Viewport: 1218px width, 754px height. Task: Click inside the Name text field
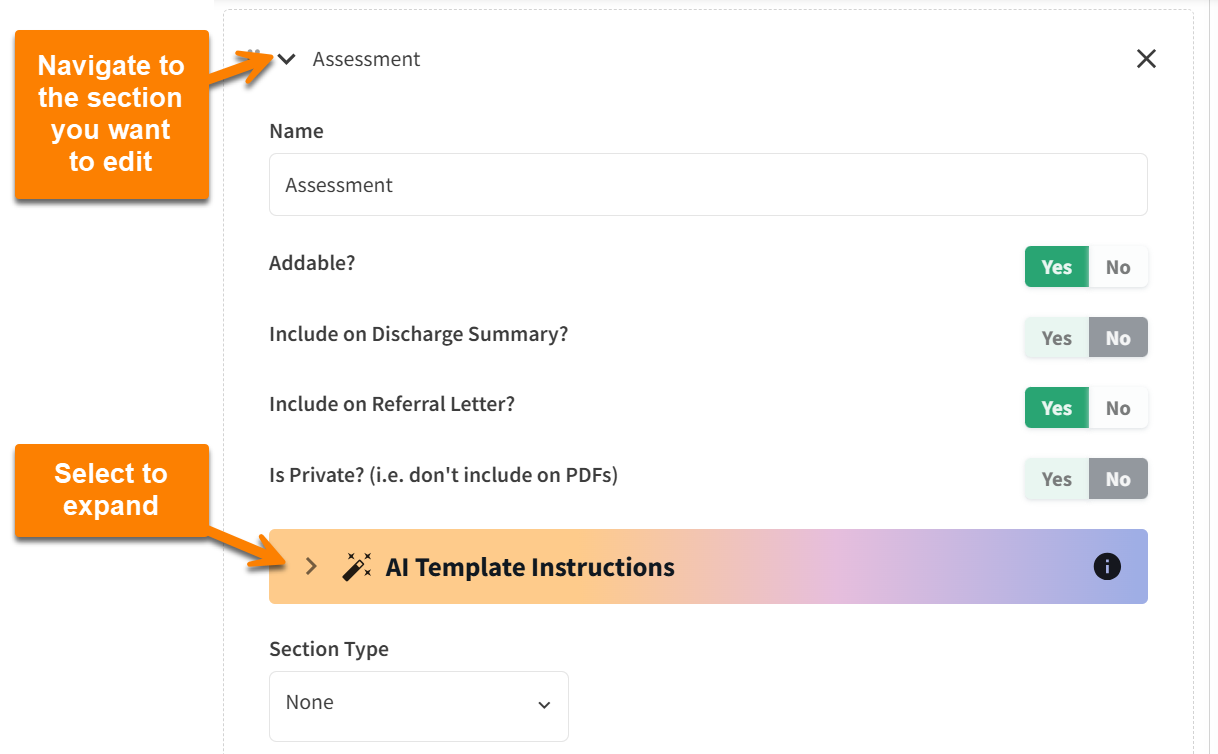click(x=707, y=184)
